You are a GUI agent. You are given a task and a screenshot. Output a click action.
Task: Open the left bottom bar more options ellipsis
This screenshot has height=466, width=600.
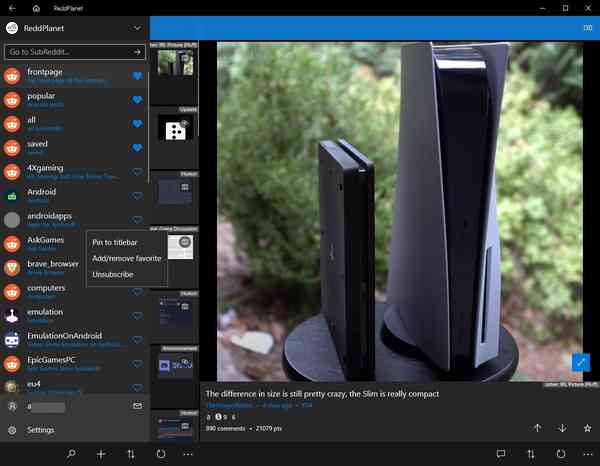click(190, 454)
